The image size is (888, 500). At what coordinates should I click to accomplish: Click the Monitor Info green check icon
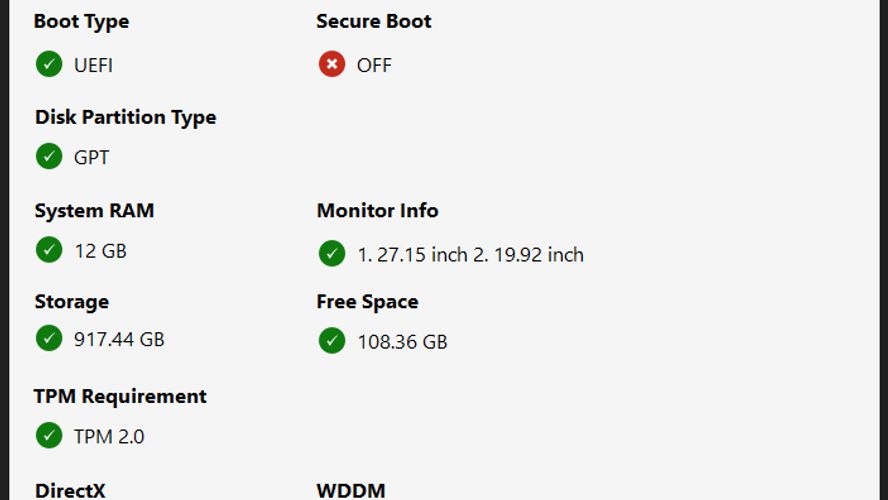pos(332,254)
